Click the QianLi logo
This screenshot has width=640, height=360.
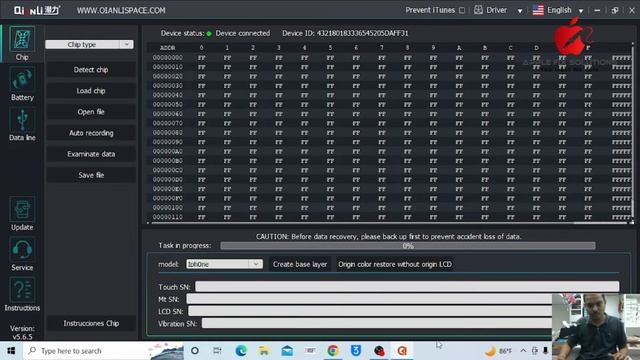click(x=37, y=10)
